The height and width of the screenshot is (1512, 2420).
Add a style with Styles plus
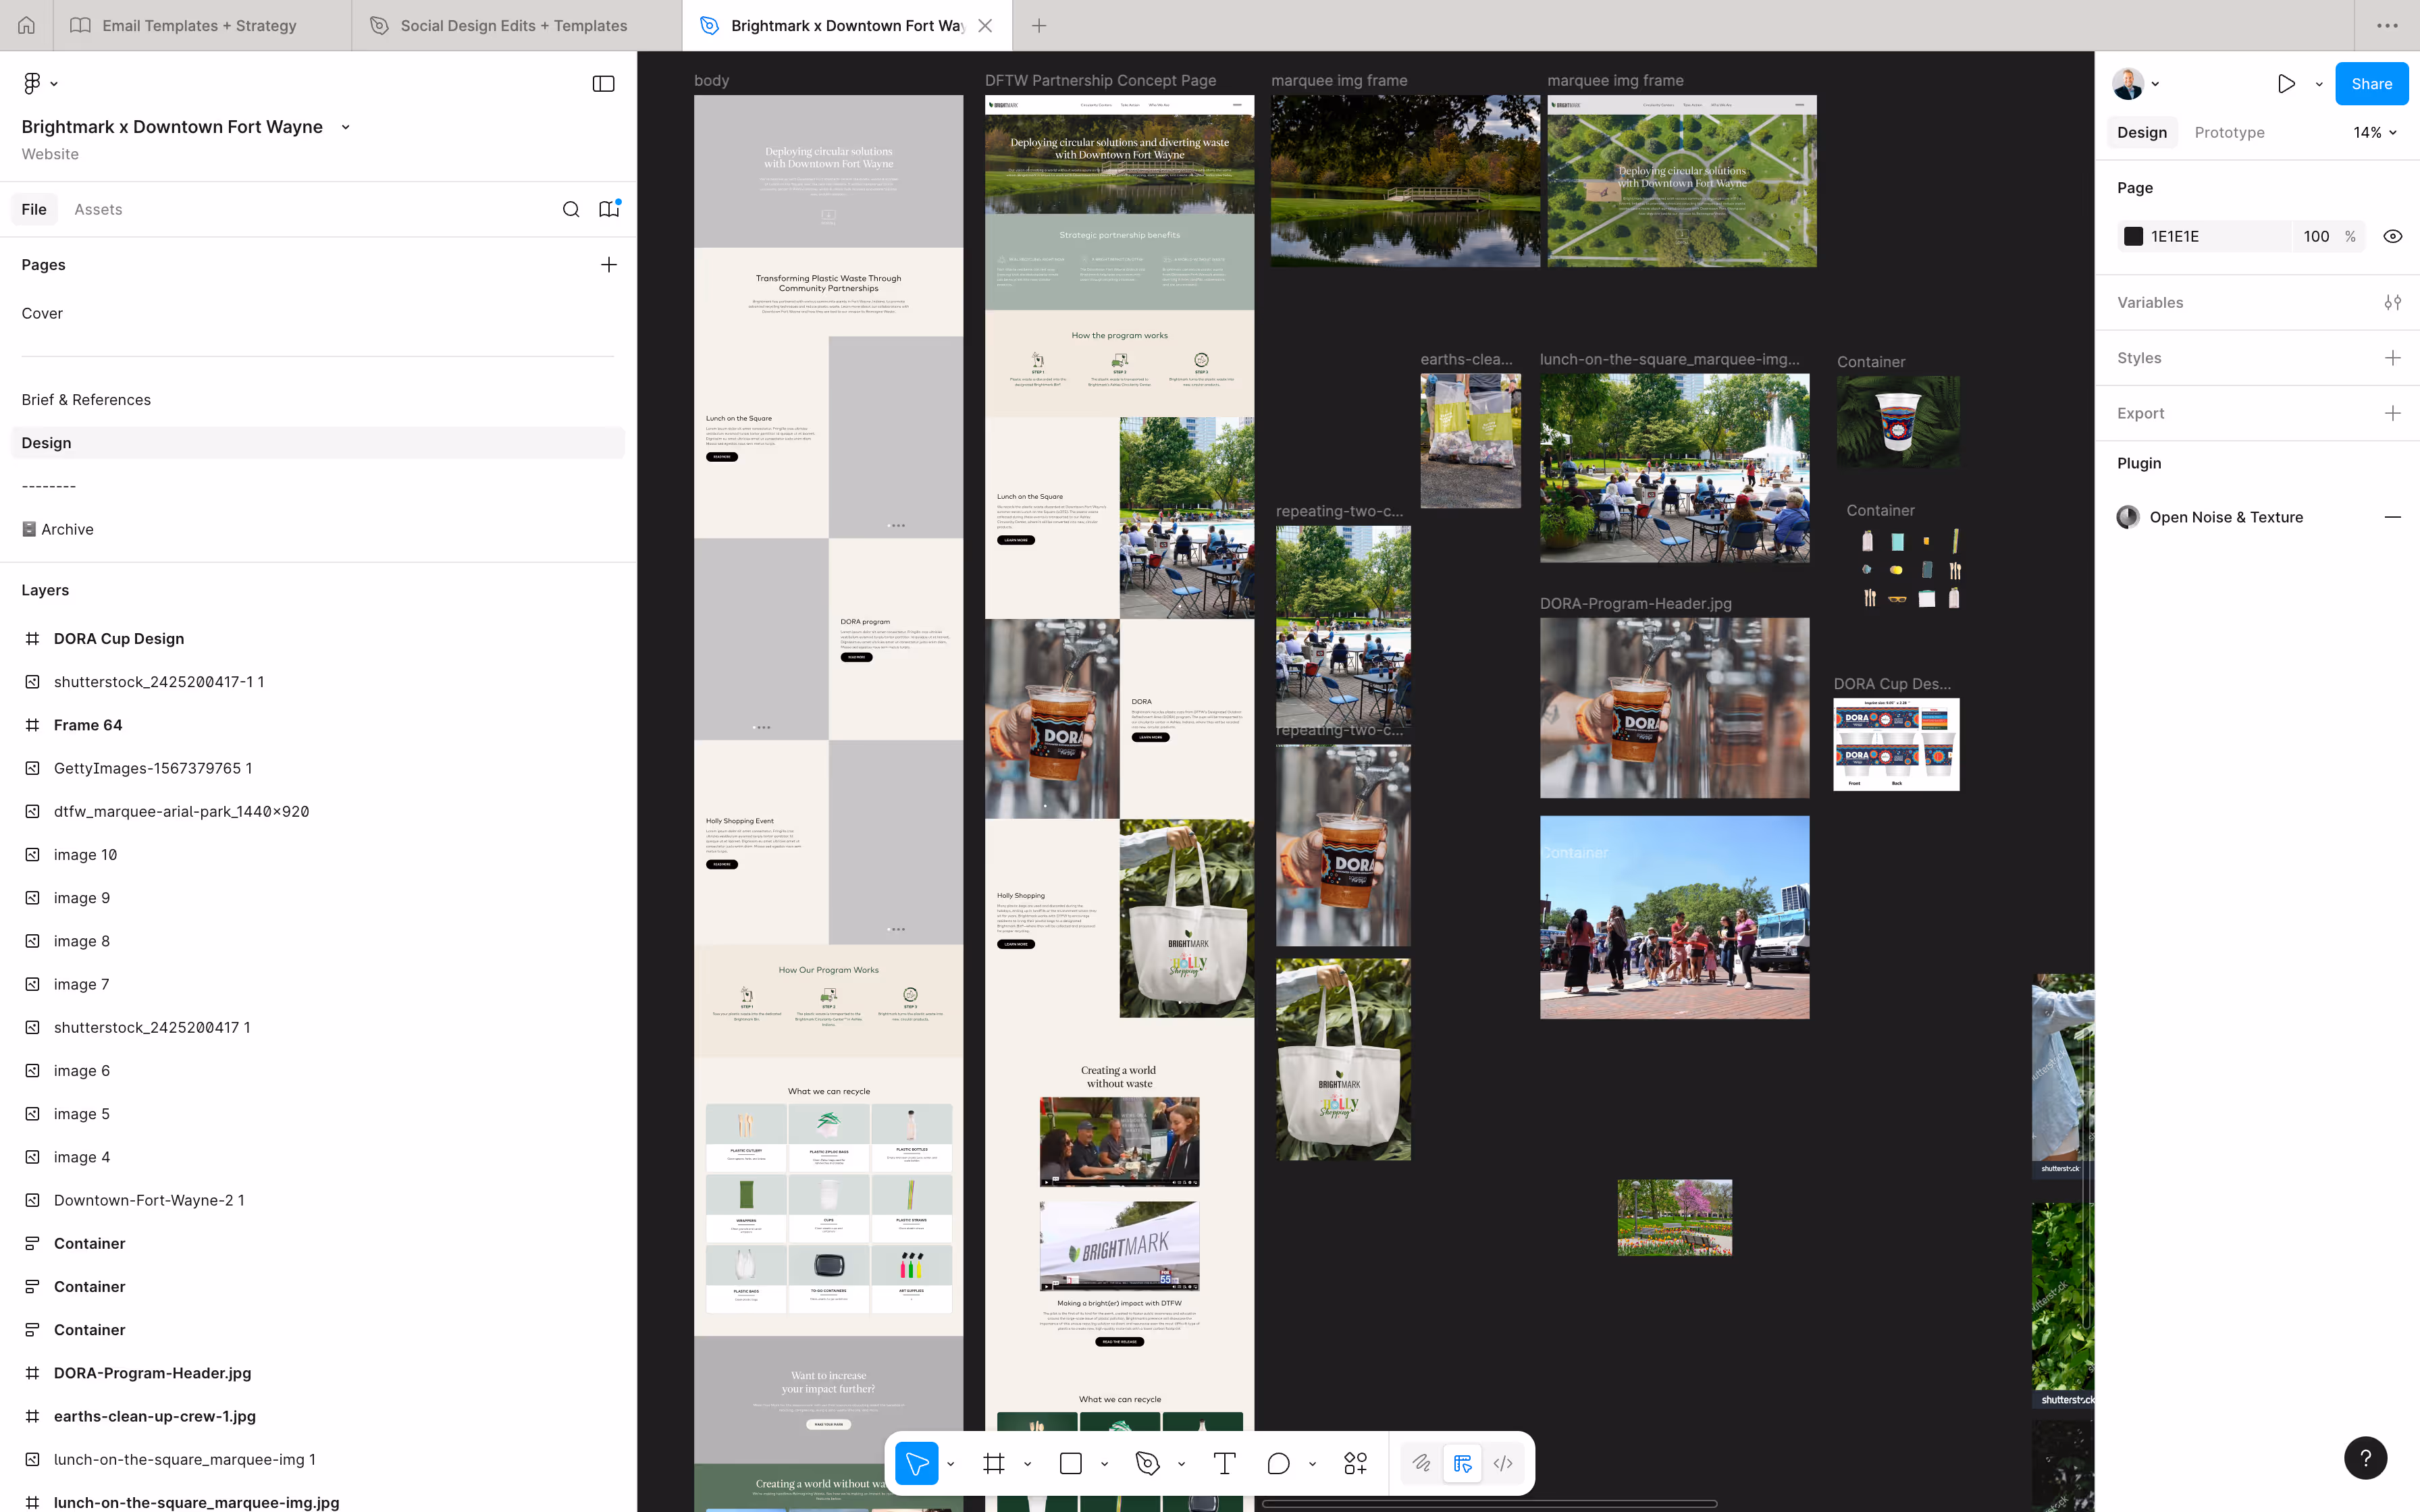(2393, 358)
